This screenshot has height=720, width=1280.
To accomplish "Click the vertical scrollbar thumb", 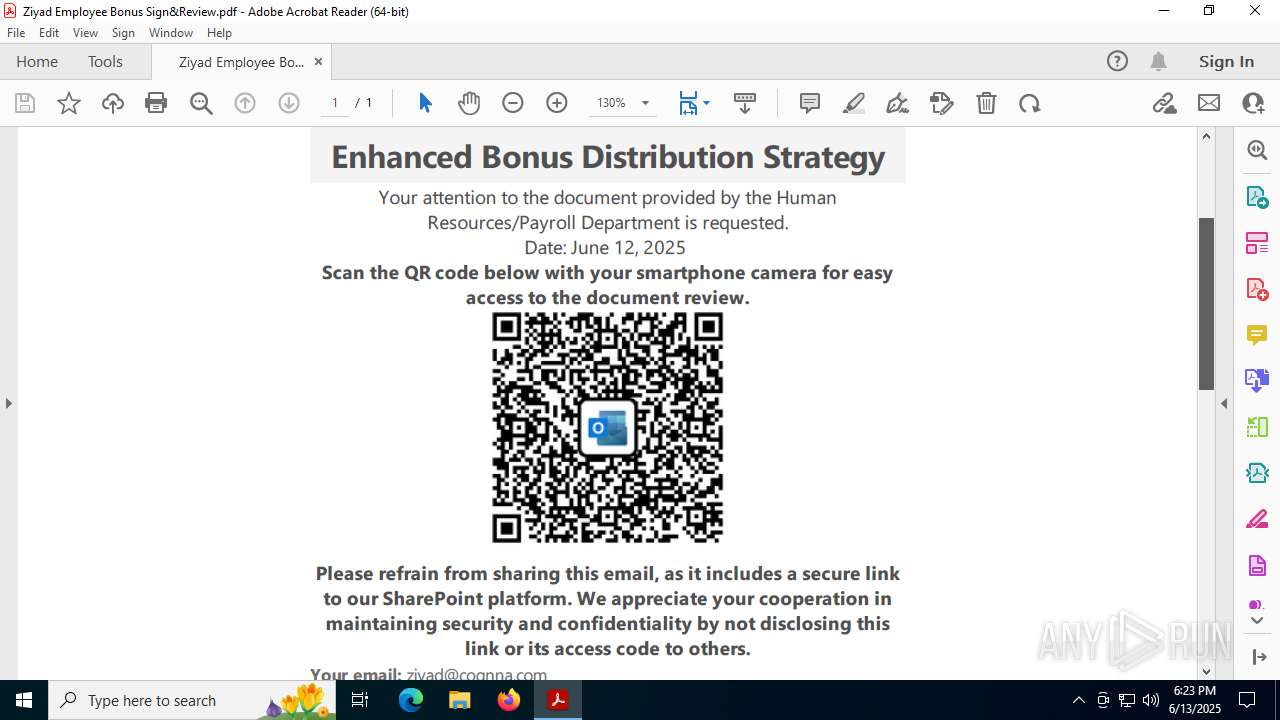I will 1206,303.
